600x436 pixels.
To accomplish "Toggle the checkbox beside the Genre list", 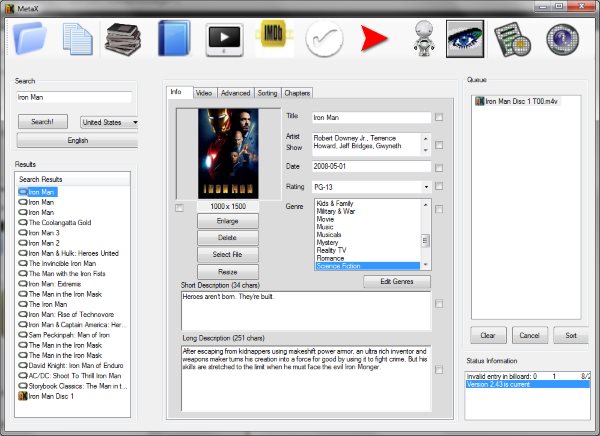I will [x=439, y=209].
